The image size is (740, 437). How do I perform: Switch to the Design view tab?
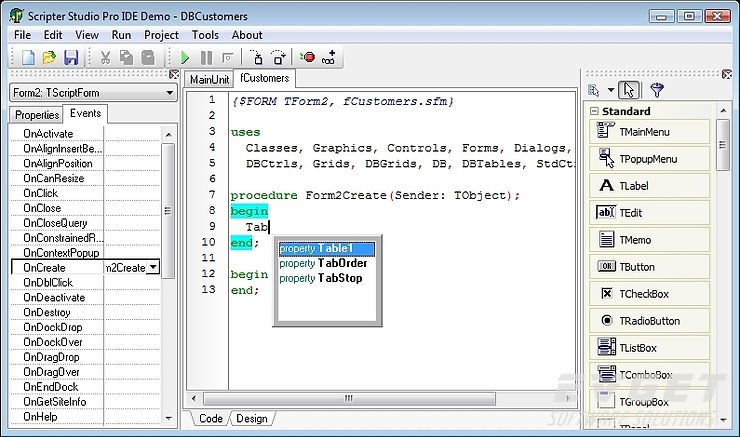pyautogui.click(x=252, y=419)
